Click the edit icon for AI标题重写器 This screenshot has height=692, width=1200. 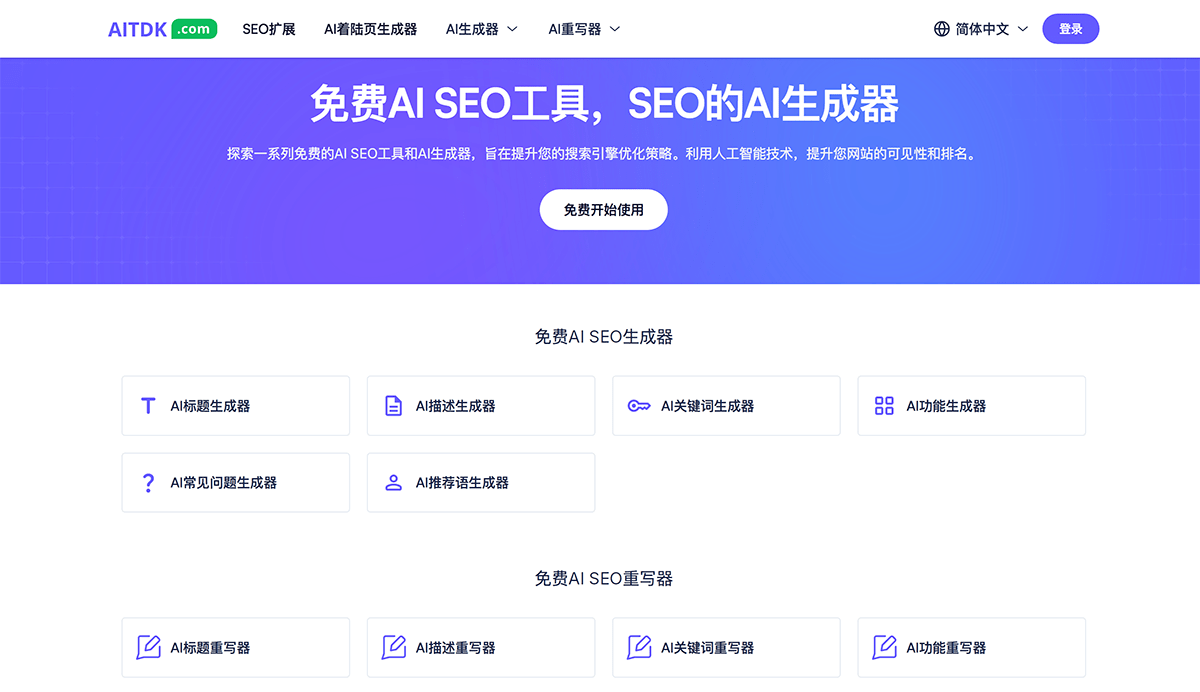[148, 647]
